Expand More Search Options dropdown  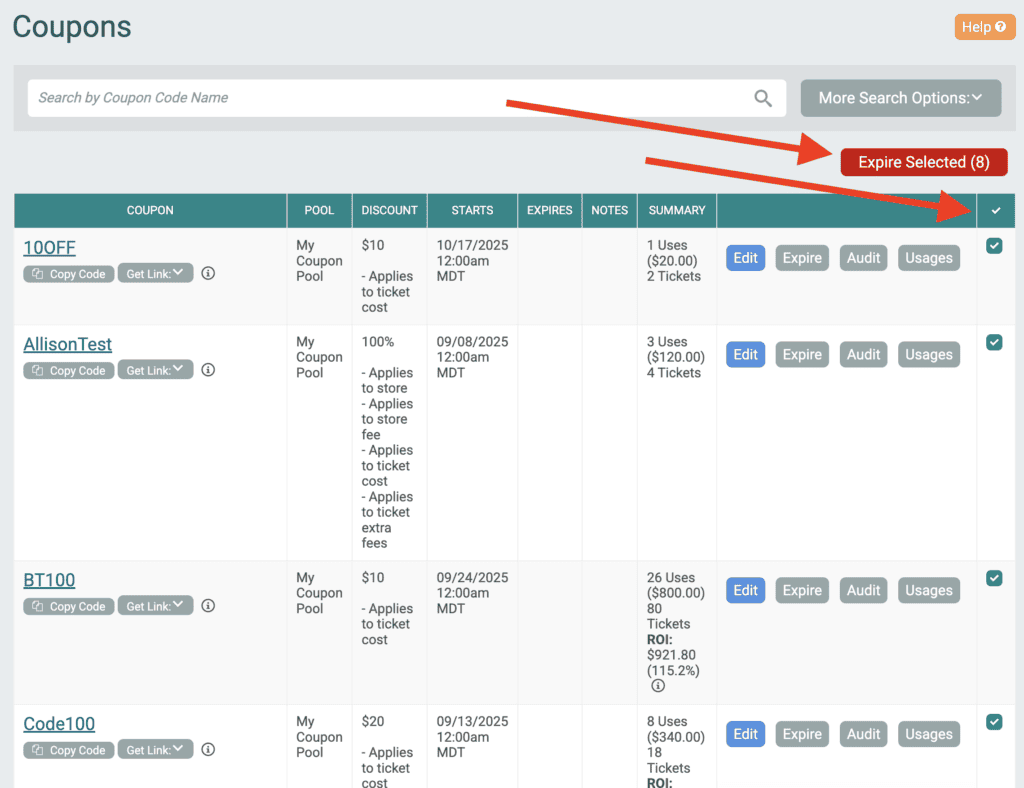click(901, 98)
